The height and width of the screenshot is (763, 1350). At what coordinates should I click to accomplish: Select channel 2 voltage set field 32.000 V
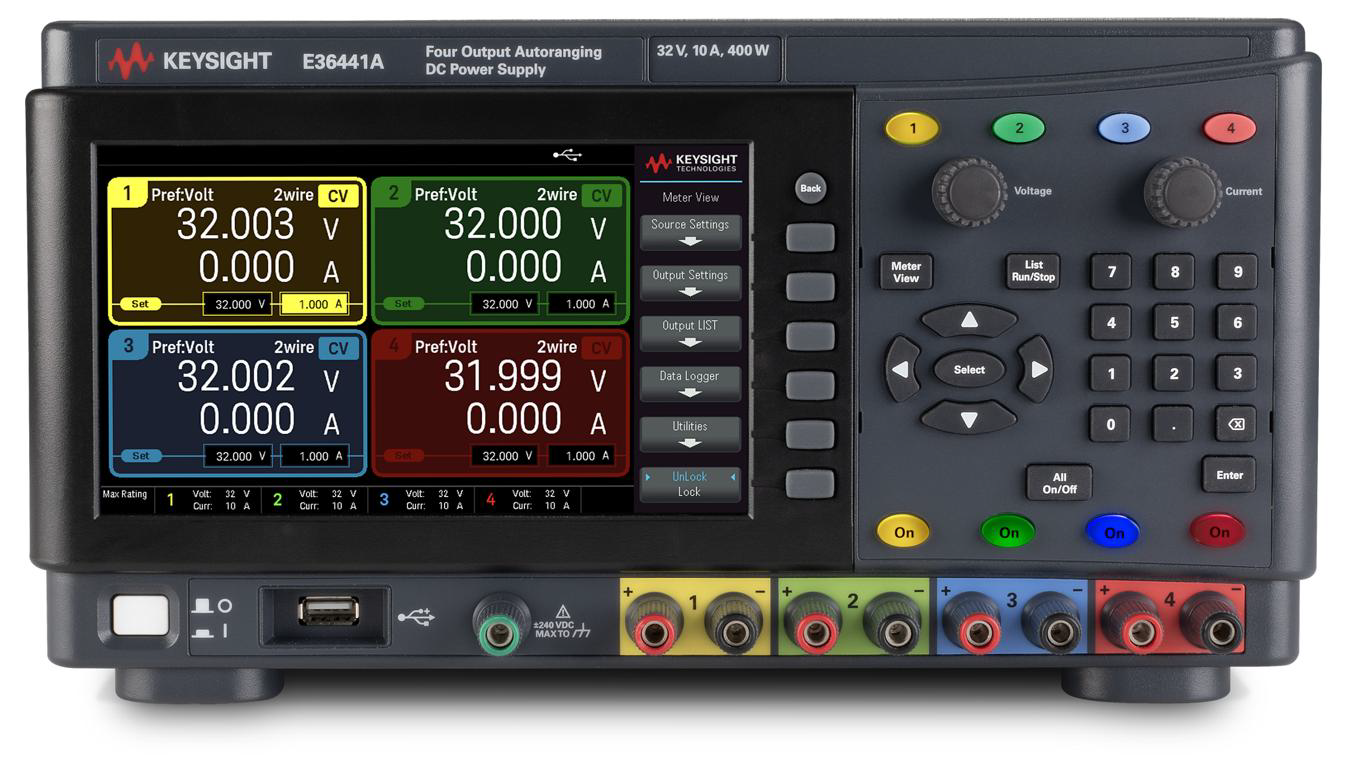(504, 304)
